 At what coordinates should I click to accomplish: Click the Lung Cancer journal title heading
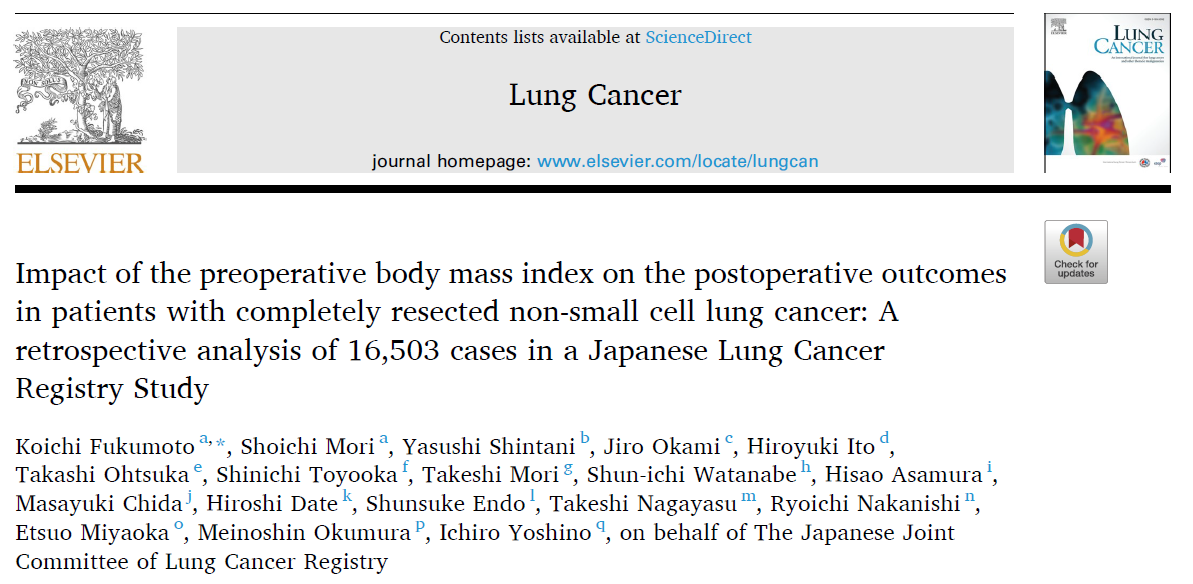click(595, 95)
